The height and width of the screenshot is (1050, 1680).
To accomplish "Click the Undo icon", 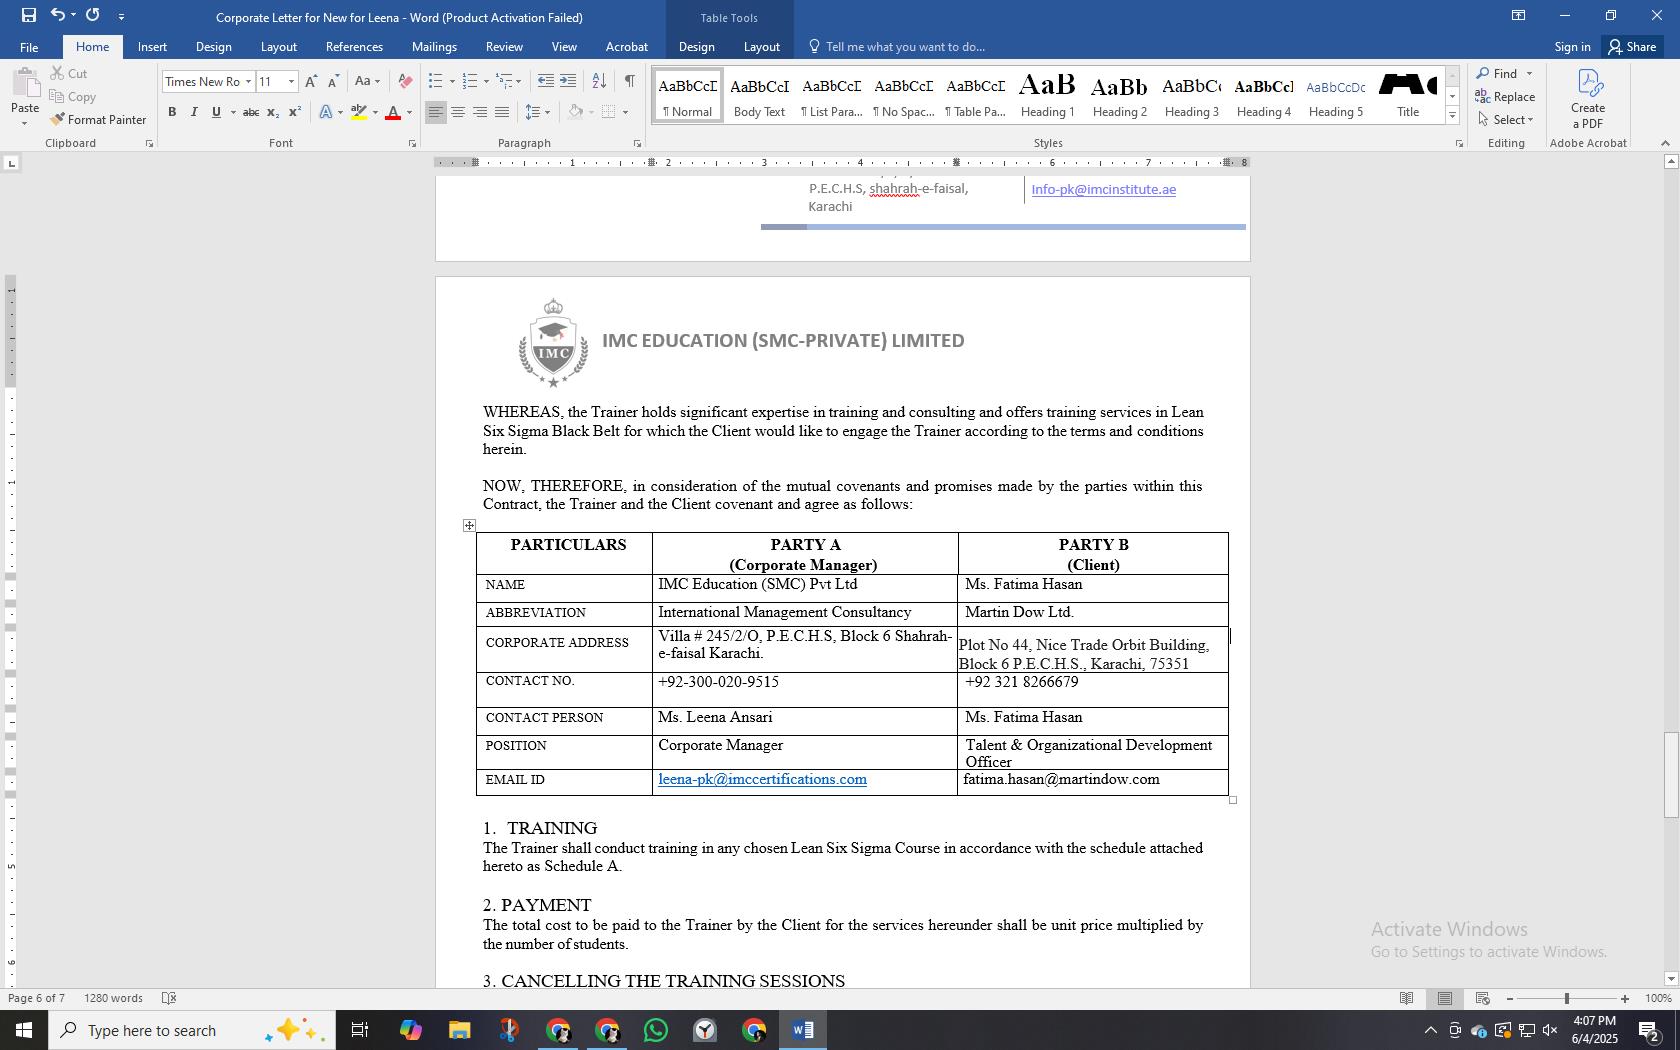I will [58, 15].
